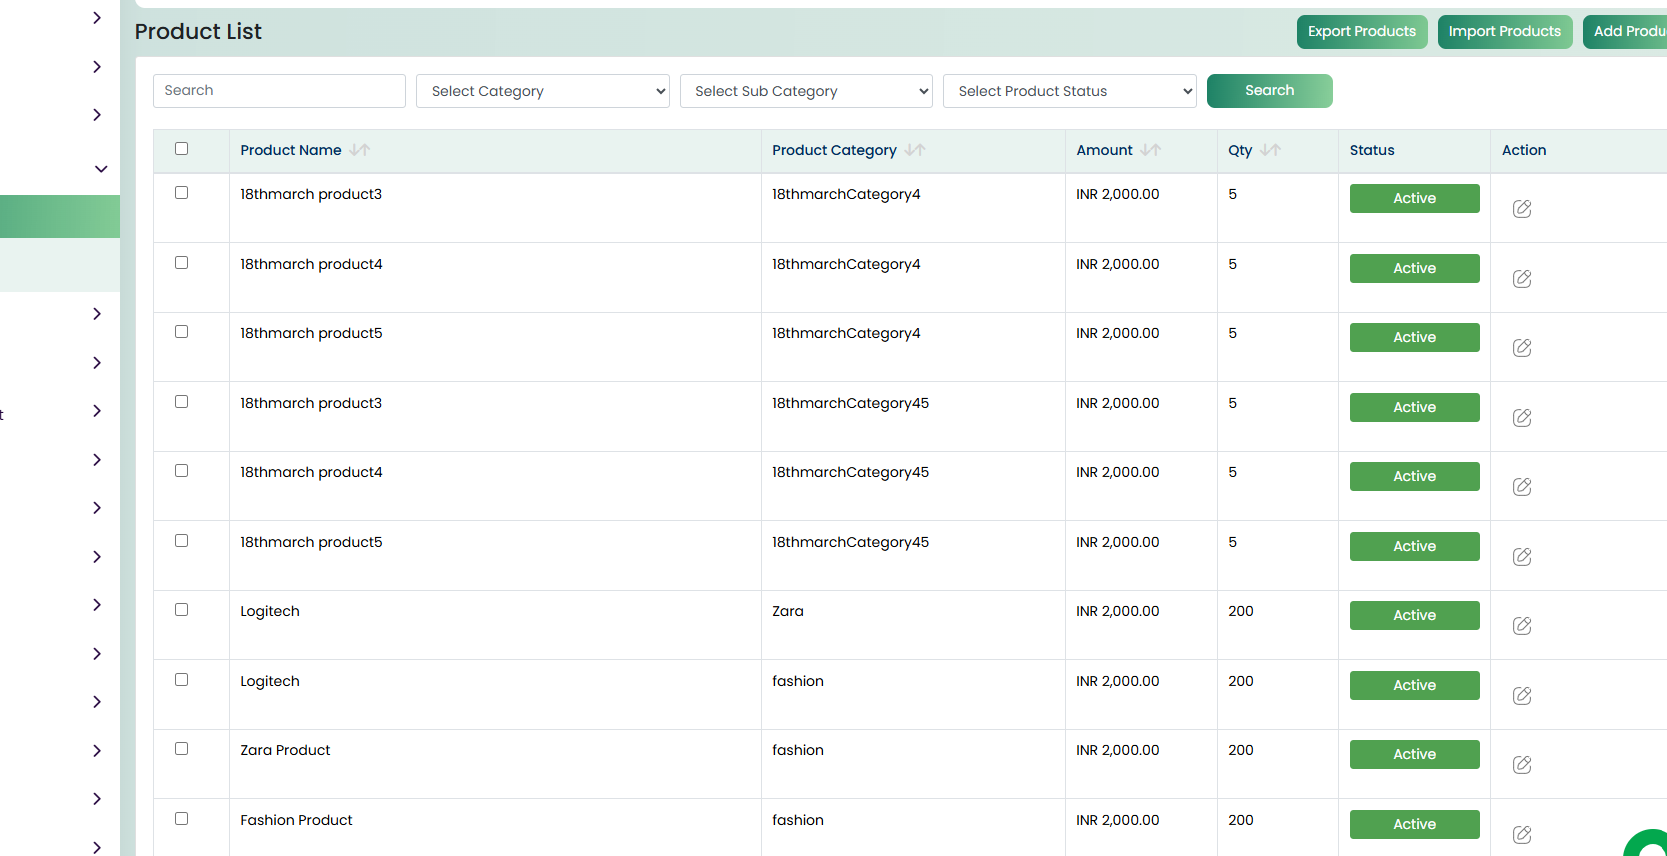1667x856 pixels.
Task: Open the Select Category dropdown
Action: tap(543, 91)
